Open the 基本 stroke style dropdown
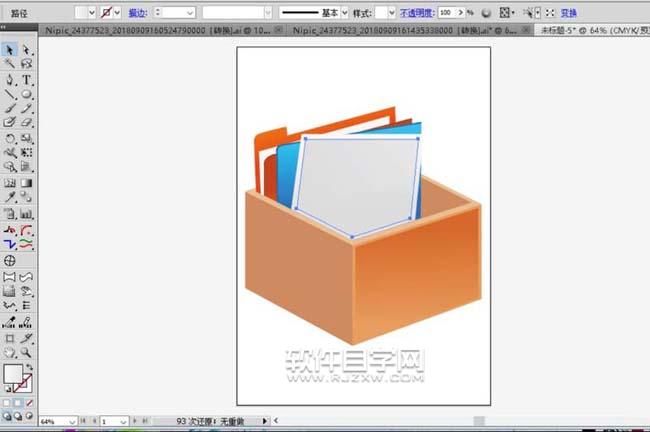Image resolution: width=650 pixels, height=432 pixels. point(344,13)
